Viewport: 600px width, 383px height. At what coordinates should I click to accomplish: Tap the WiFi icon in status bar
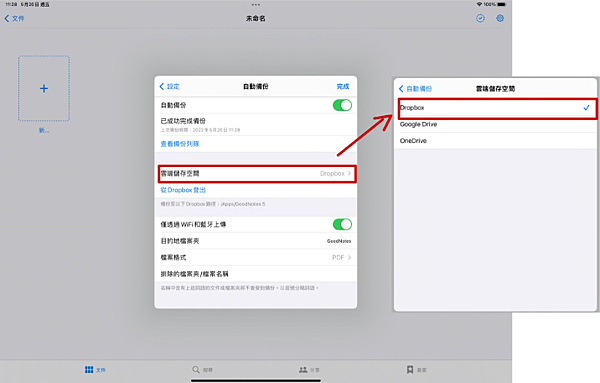(479, 4)
